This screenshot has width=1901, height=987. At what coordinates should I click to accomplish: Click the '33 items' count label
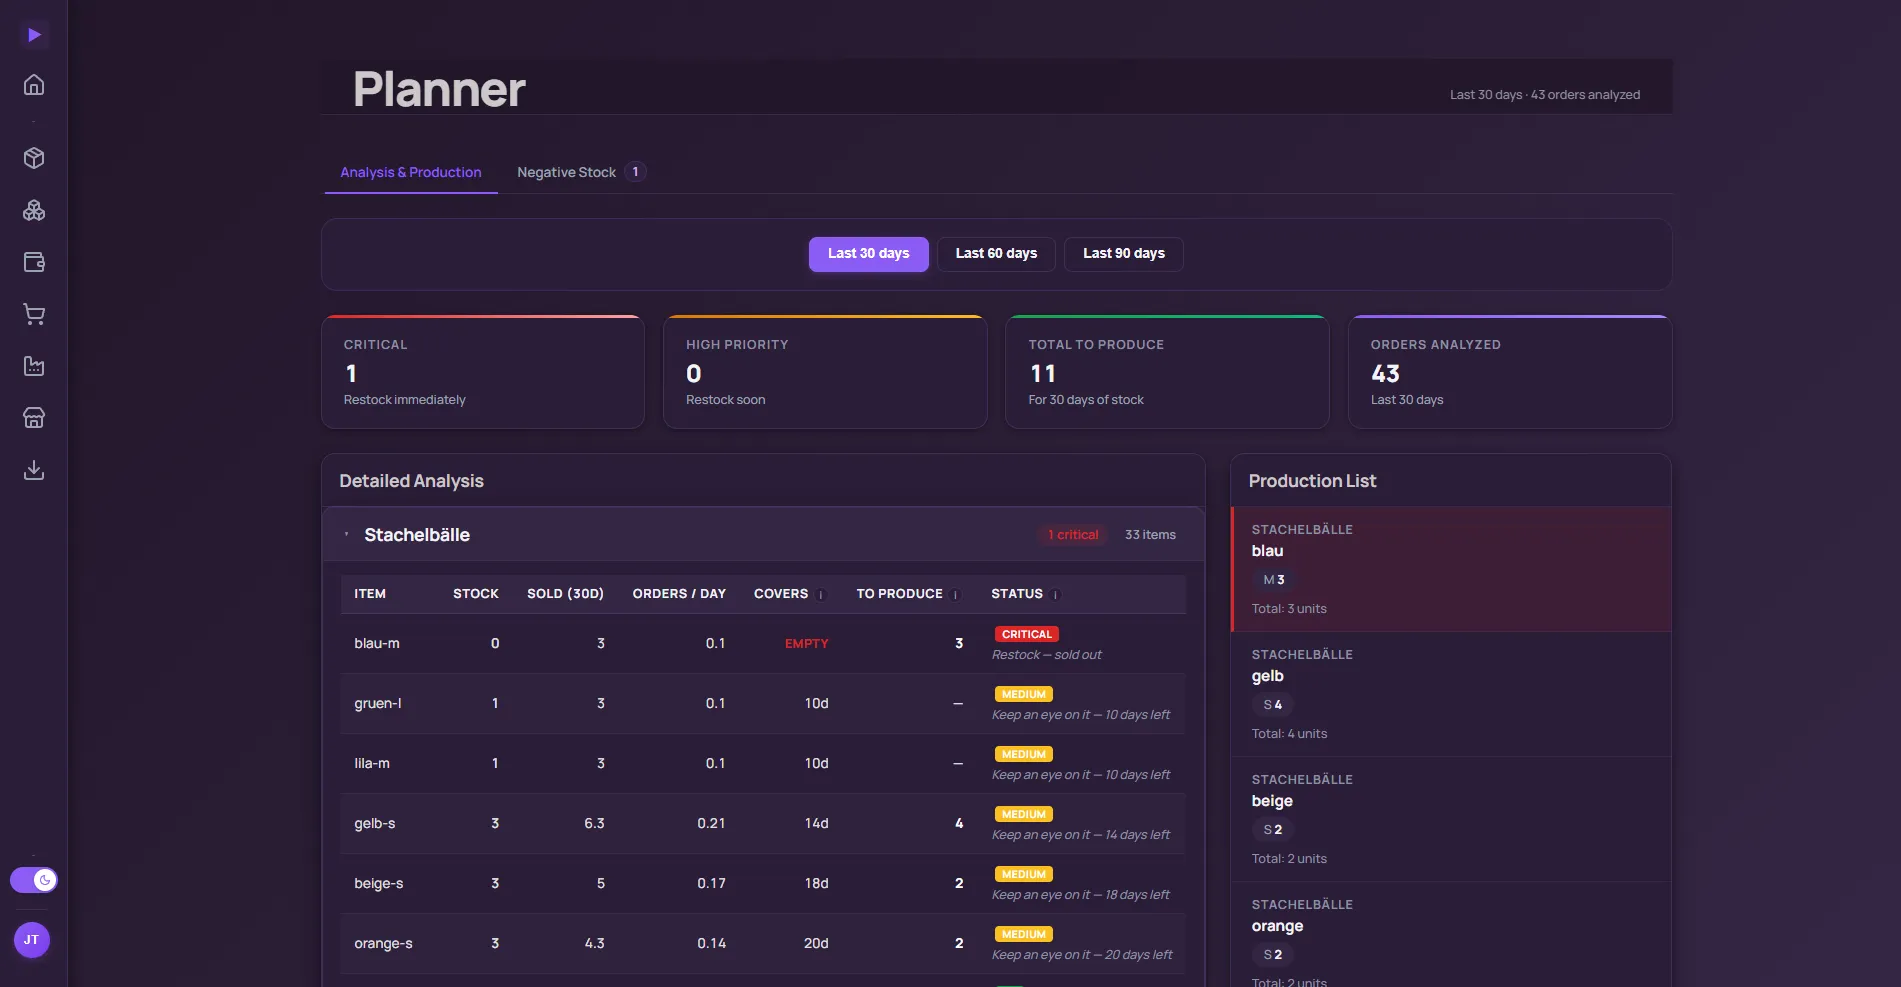pos(1150,535)
